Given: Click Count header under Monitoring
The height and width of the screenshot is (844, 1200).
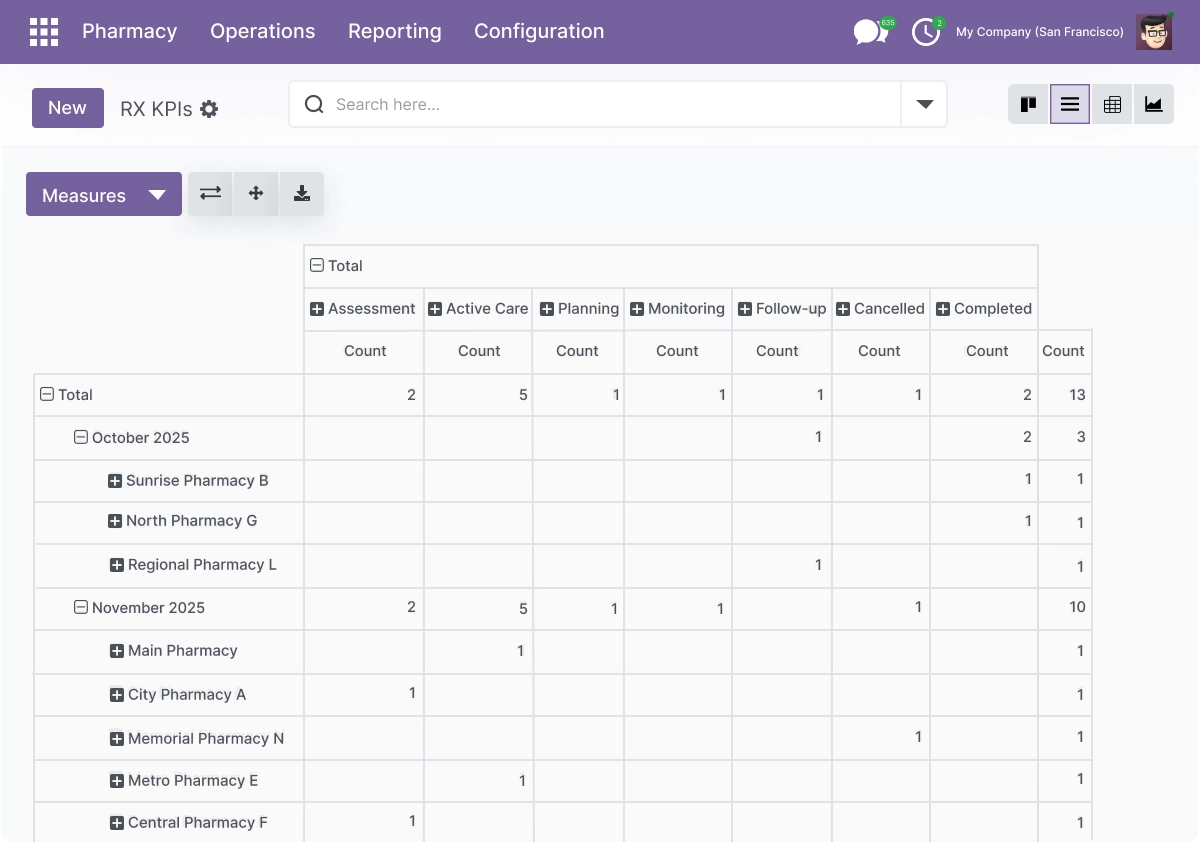Looking at the screenshot, I should tap(677, 351).
